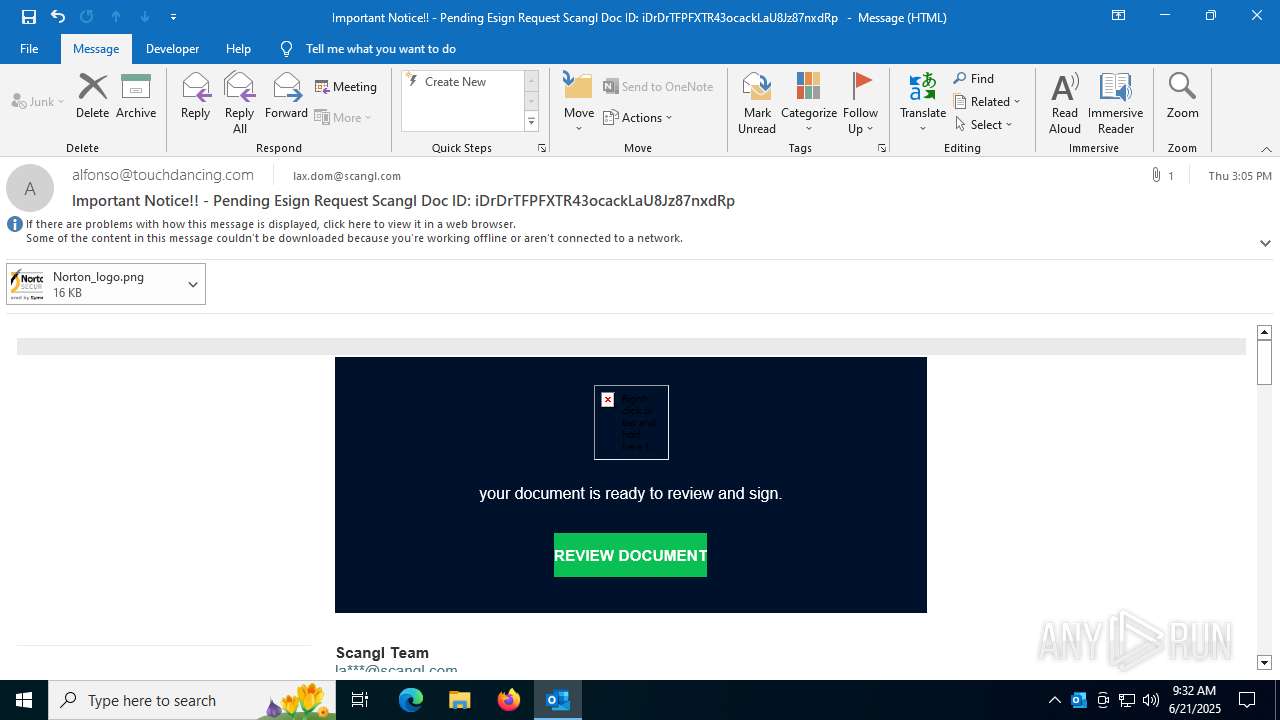Go to previous item with up arrow
The width and height of the screenshot is (1280, 720).
point(116,17)
